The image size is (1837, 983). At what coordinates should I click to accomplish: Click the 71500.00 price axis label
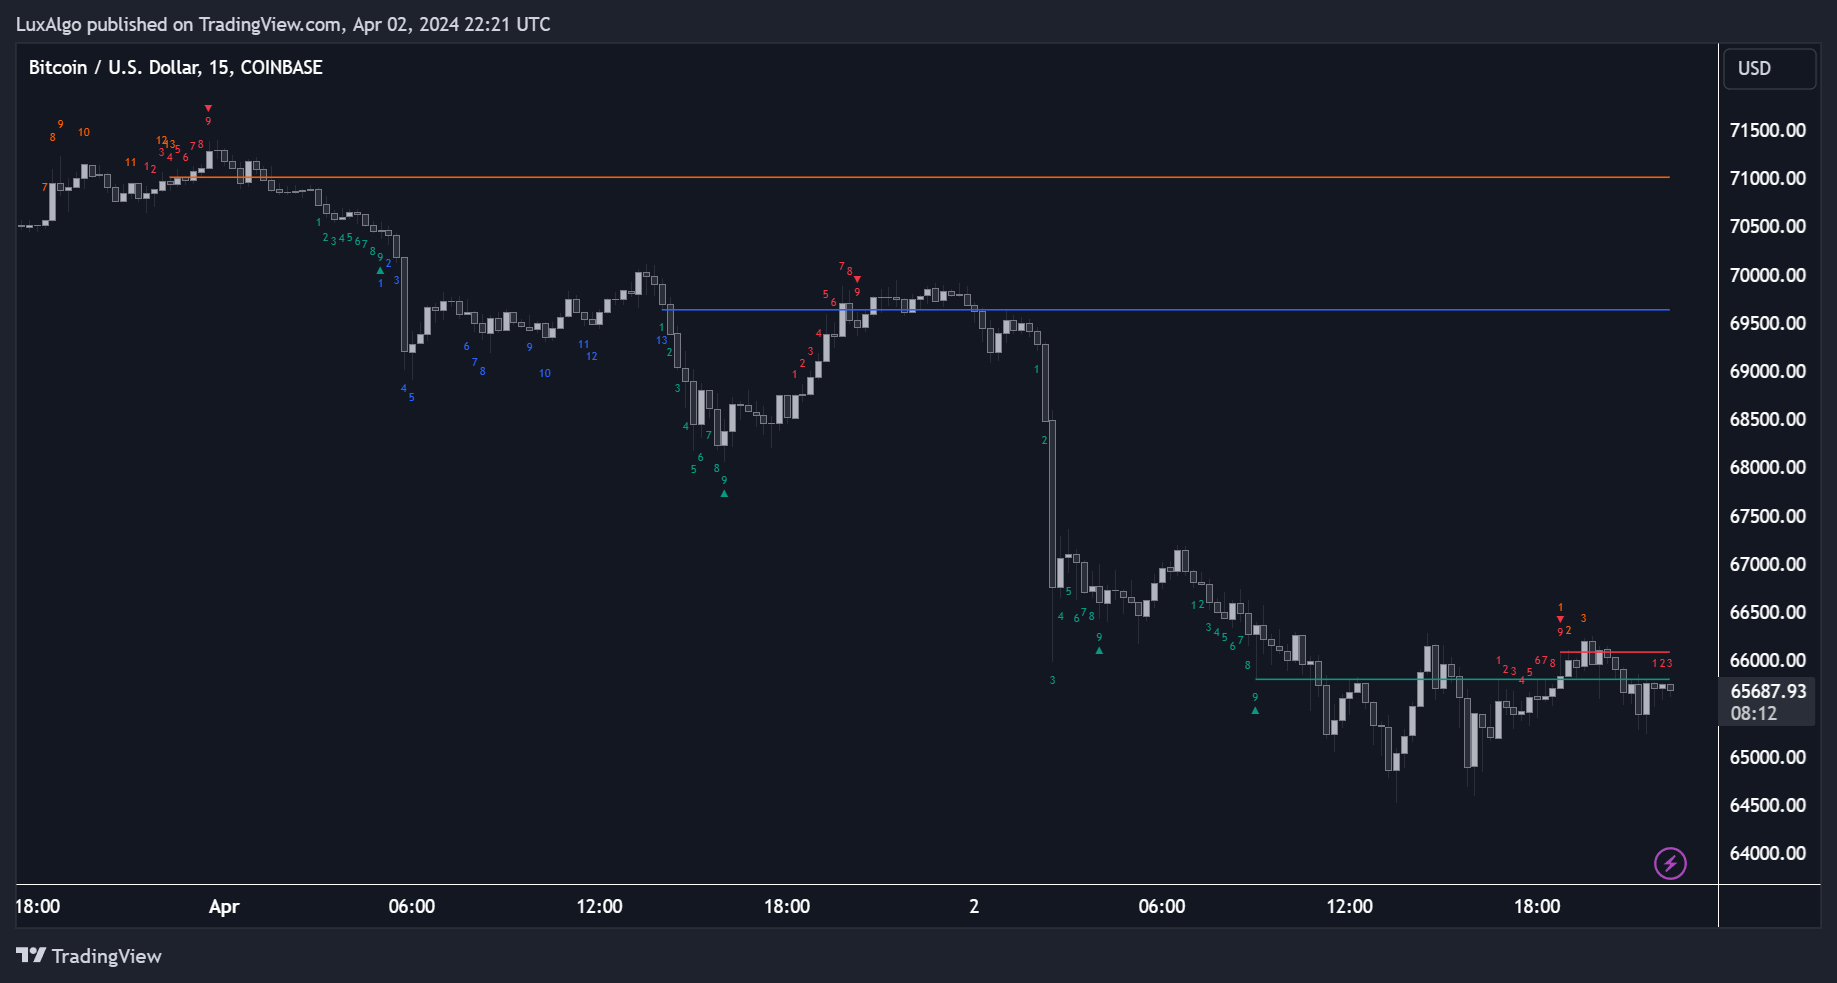click(x=1768, y=130)
